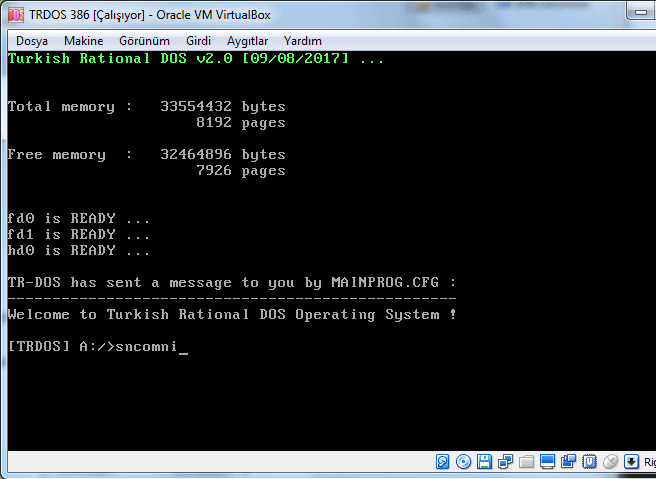Click the 7926 pages value
This screenshot has height=479, width=656.
pyautogui.click(x=241, y=171)
